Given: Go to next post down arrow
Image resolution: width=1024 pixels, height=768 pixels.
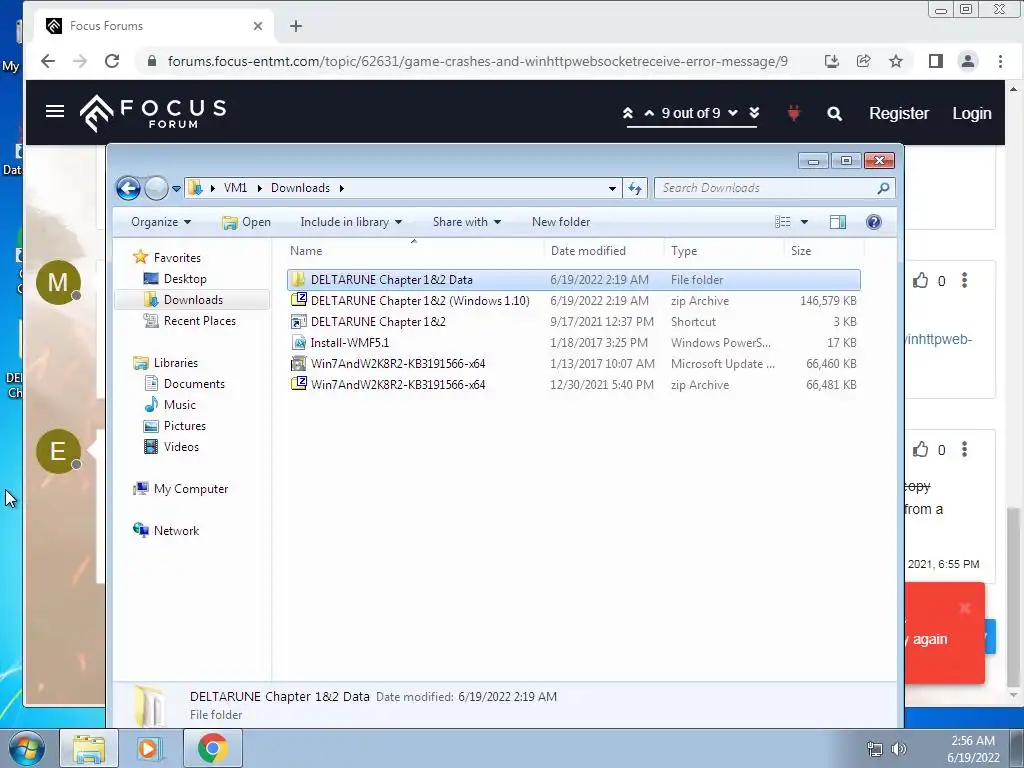Looking at the screenshot, I should click(x=733, y=113).
